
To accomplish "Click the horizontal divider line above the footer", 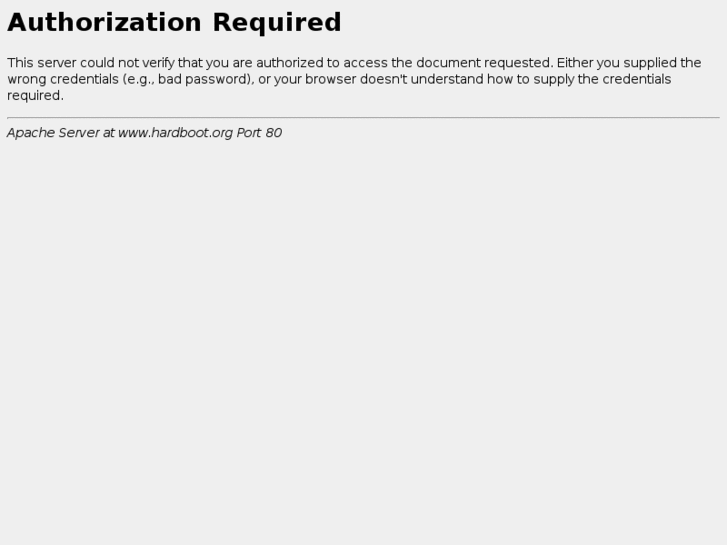I will [364, 117].
